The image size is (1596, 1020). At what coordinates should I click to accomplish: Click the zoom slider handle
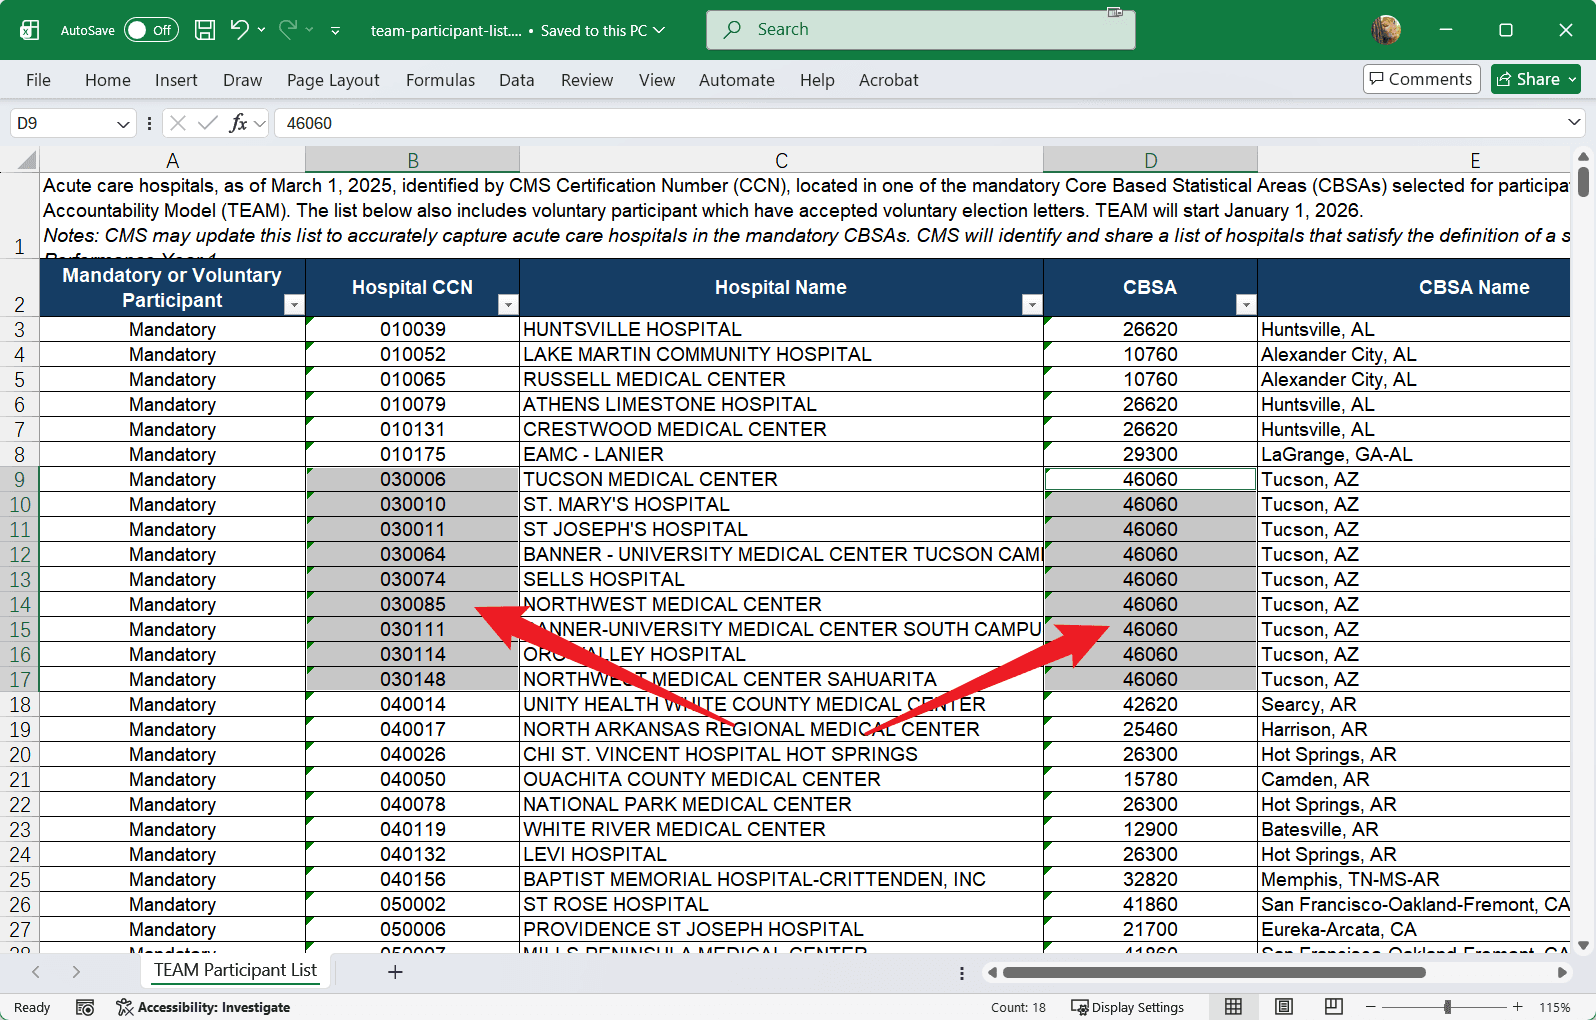[x=1447, y=1007]
